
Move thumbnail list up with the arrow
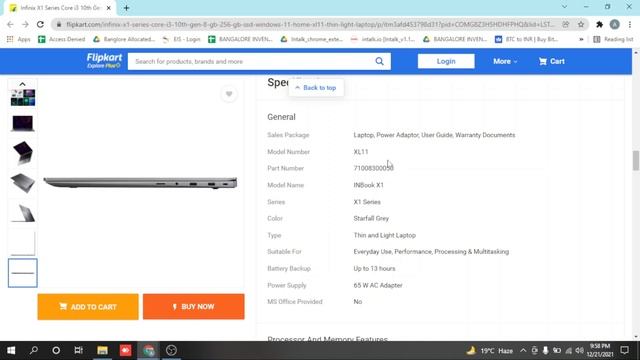tap(22, 84)
